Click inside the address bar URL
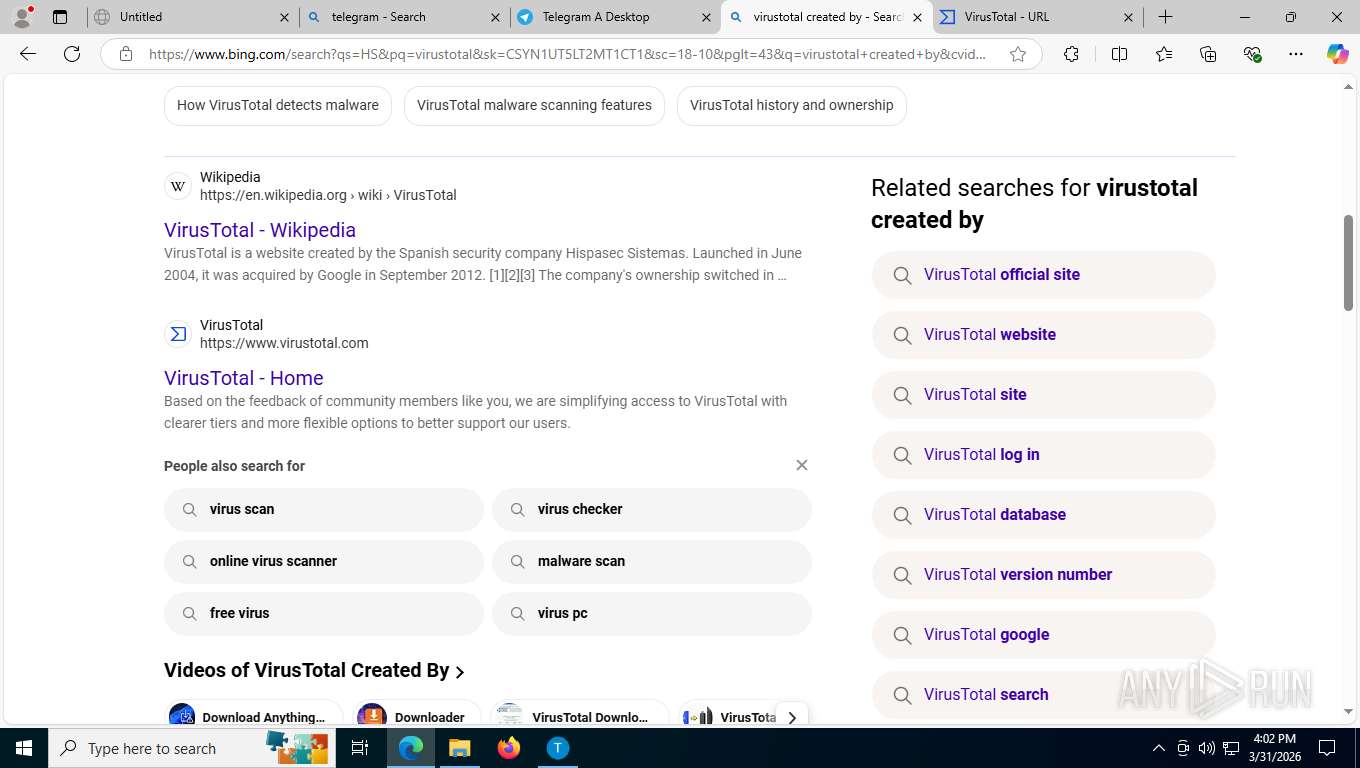Screen dimensions: 1360x768 (567, 54)
